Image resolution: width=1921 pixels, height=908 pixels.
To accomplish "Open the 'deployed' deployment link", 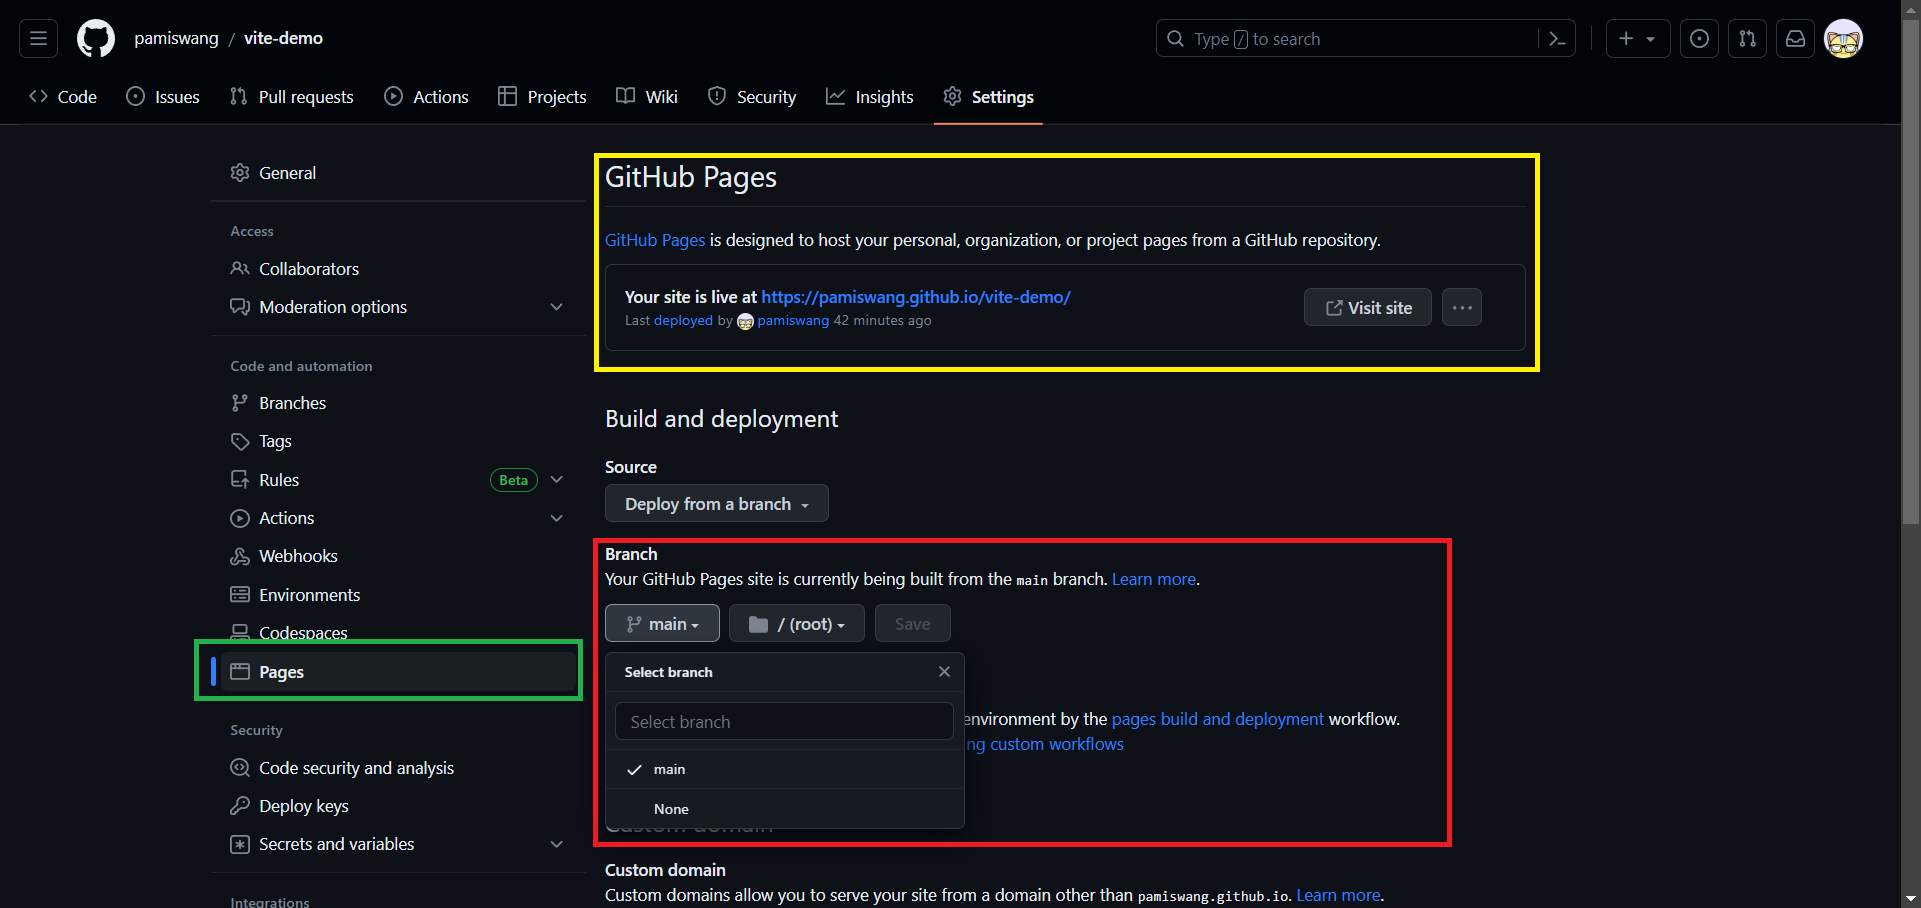I will pos(683,321).
